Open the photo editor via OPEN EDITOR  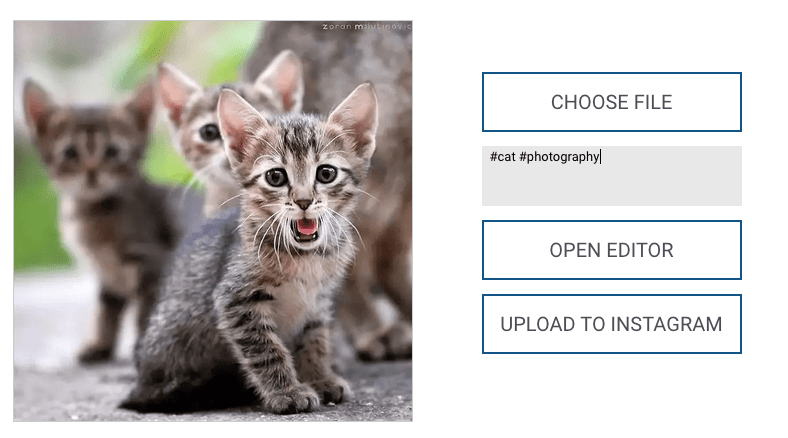[612, 250]
